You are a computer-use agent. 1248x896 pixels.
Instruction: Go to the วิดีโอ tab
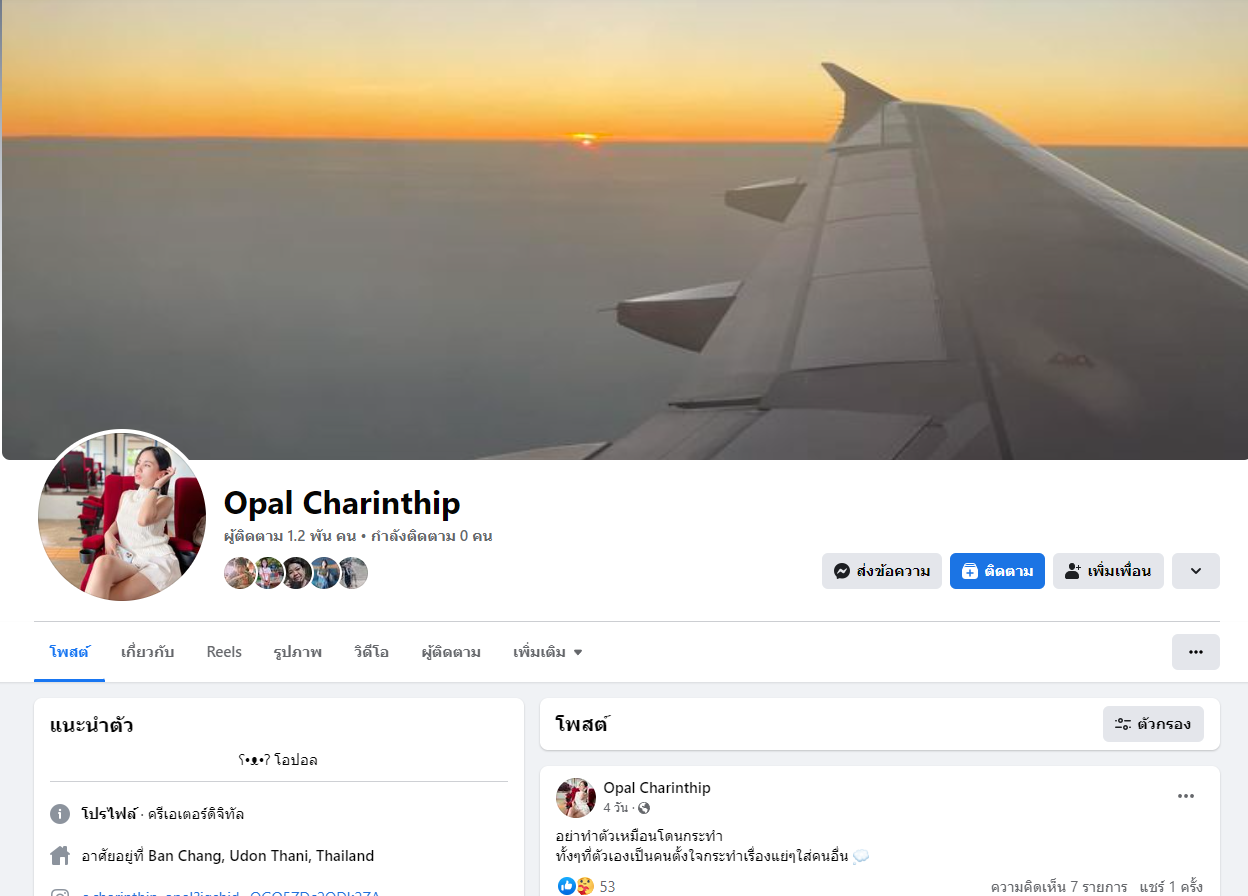371,652
